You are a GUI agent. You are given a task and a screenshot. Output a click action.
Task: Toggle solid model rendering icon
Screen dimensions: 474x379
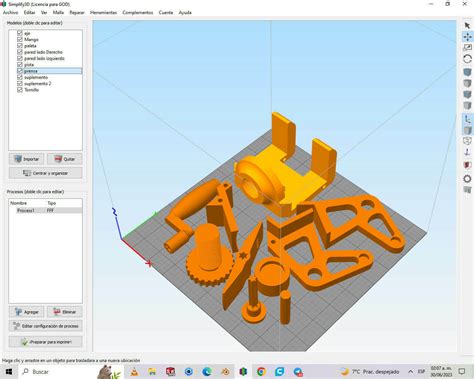click(x=467, y=130)
